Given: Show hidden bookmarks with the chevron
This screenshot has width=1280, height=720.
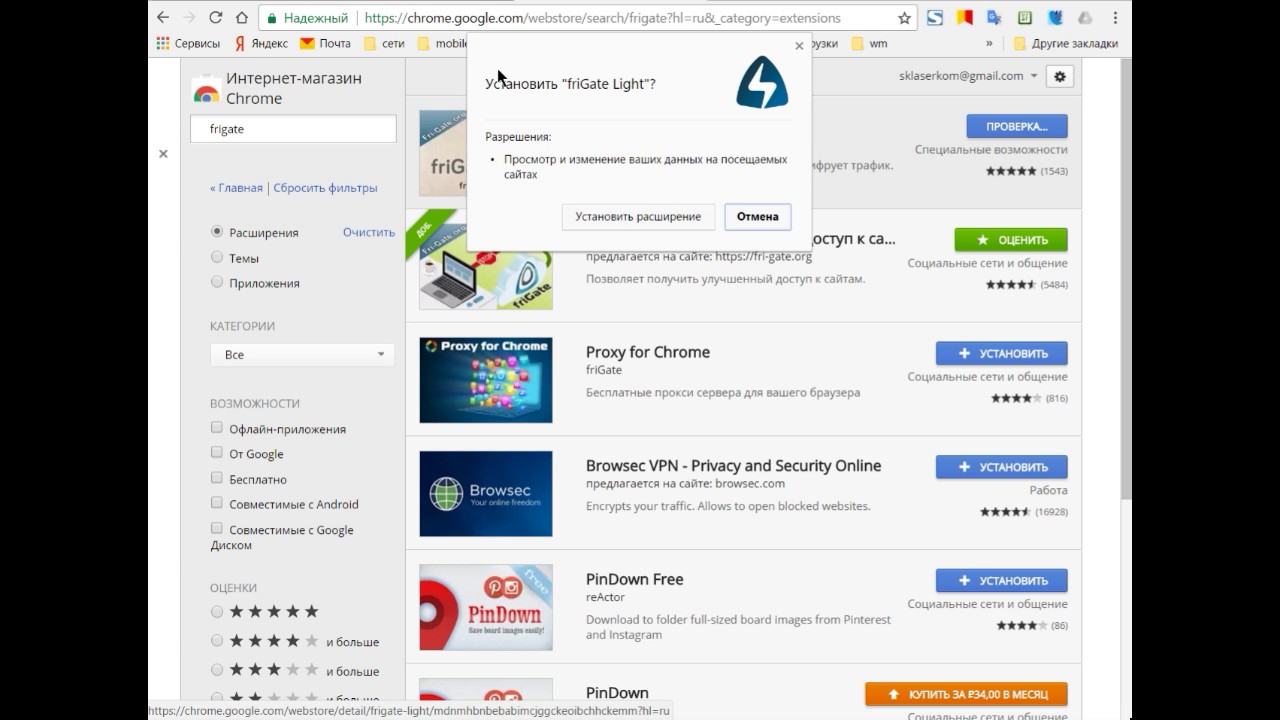Looking at the screenshot, I should pos(989,44).
